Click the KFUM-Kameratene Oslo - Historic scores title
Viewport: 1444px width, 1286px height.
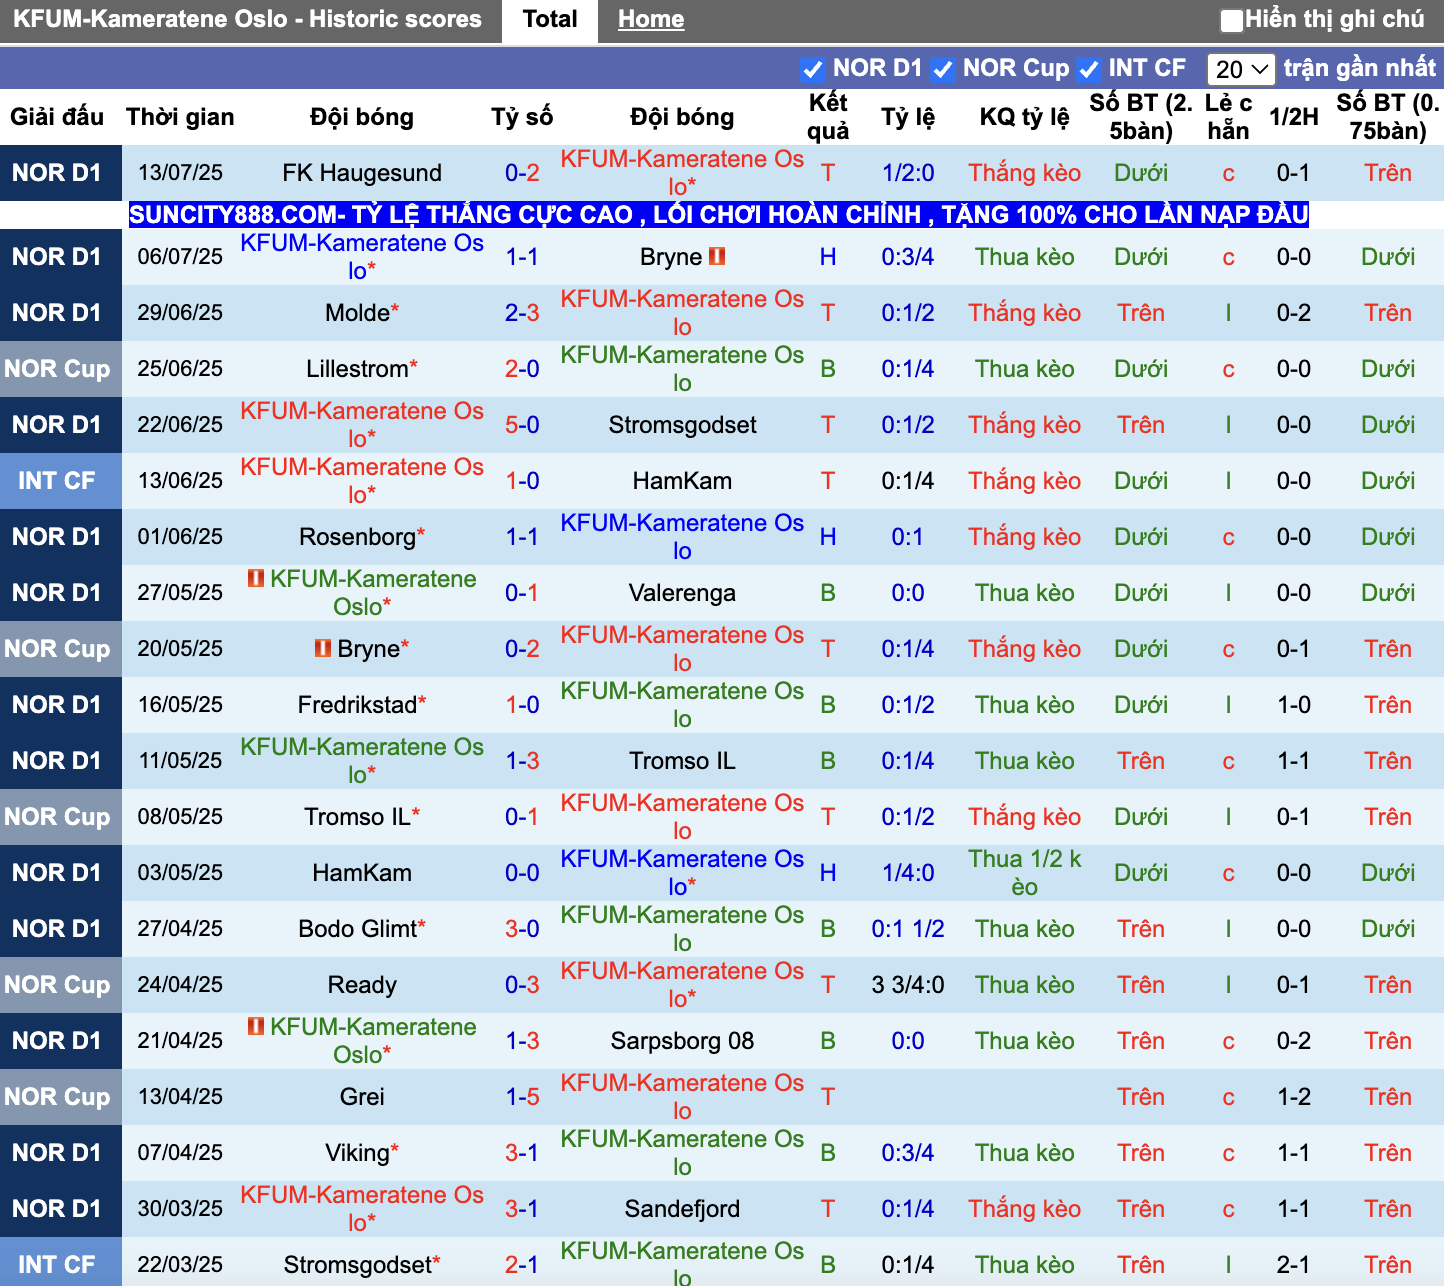(x=247, y=19)
